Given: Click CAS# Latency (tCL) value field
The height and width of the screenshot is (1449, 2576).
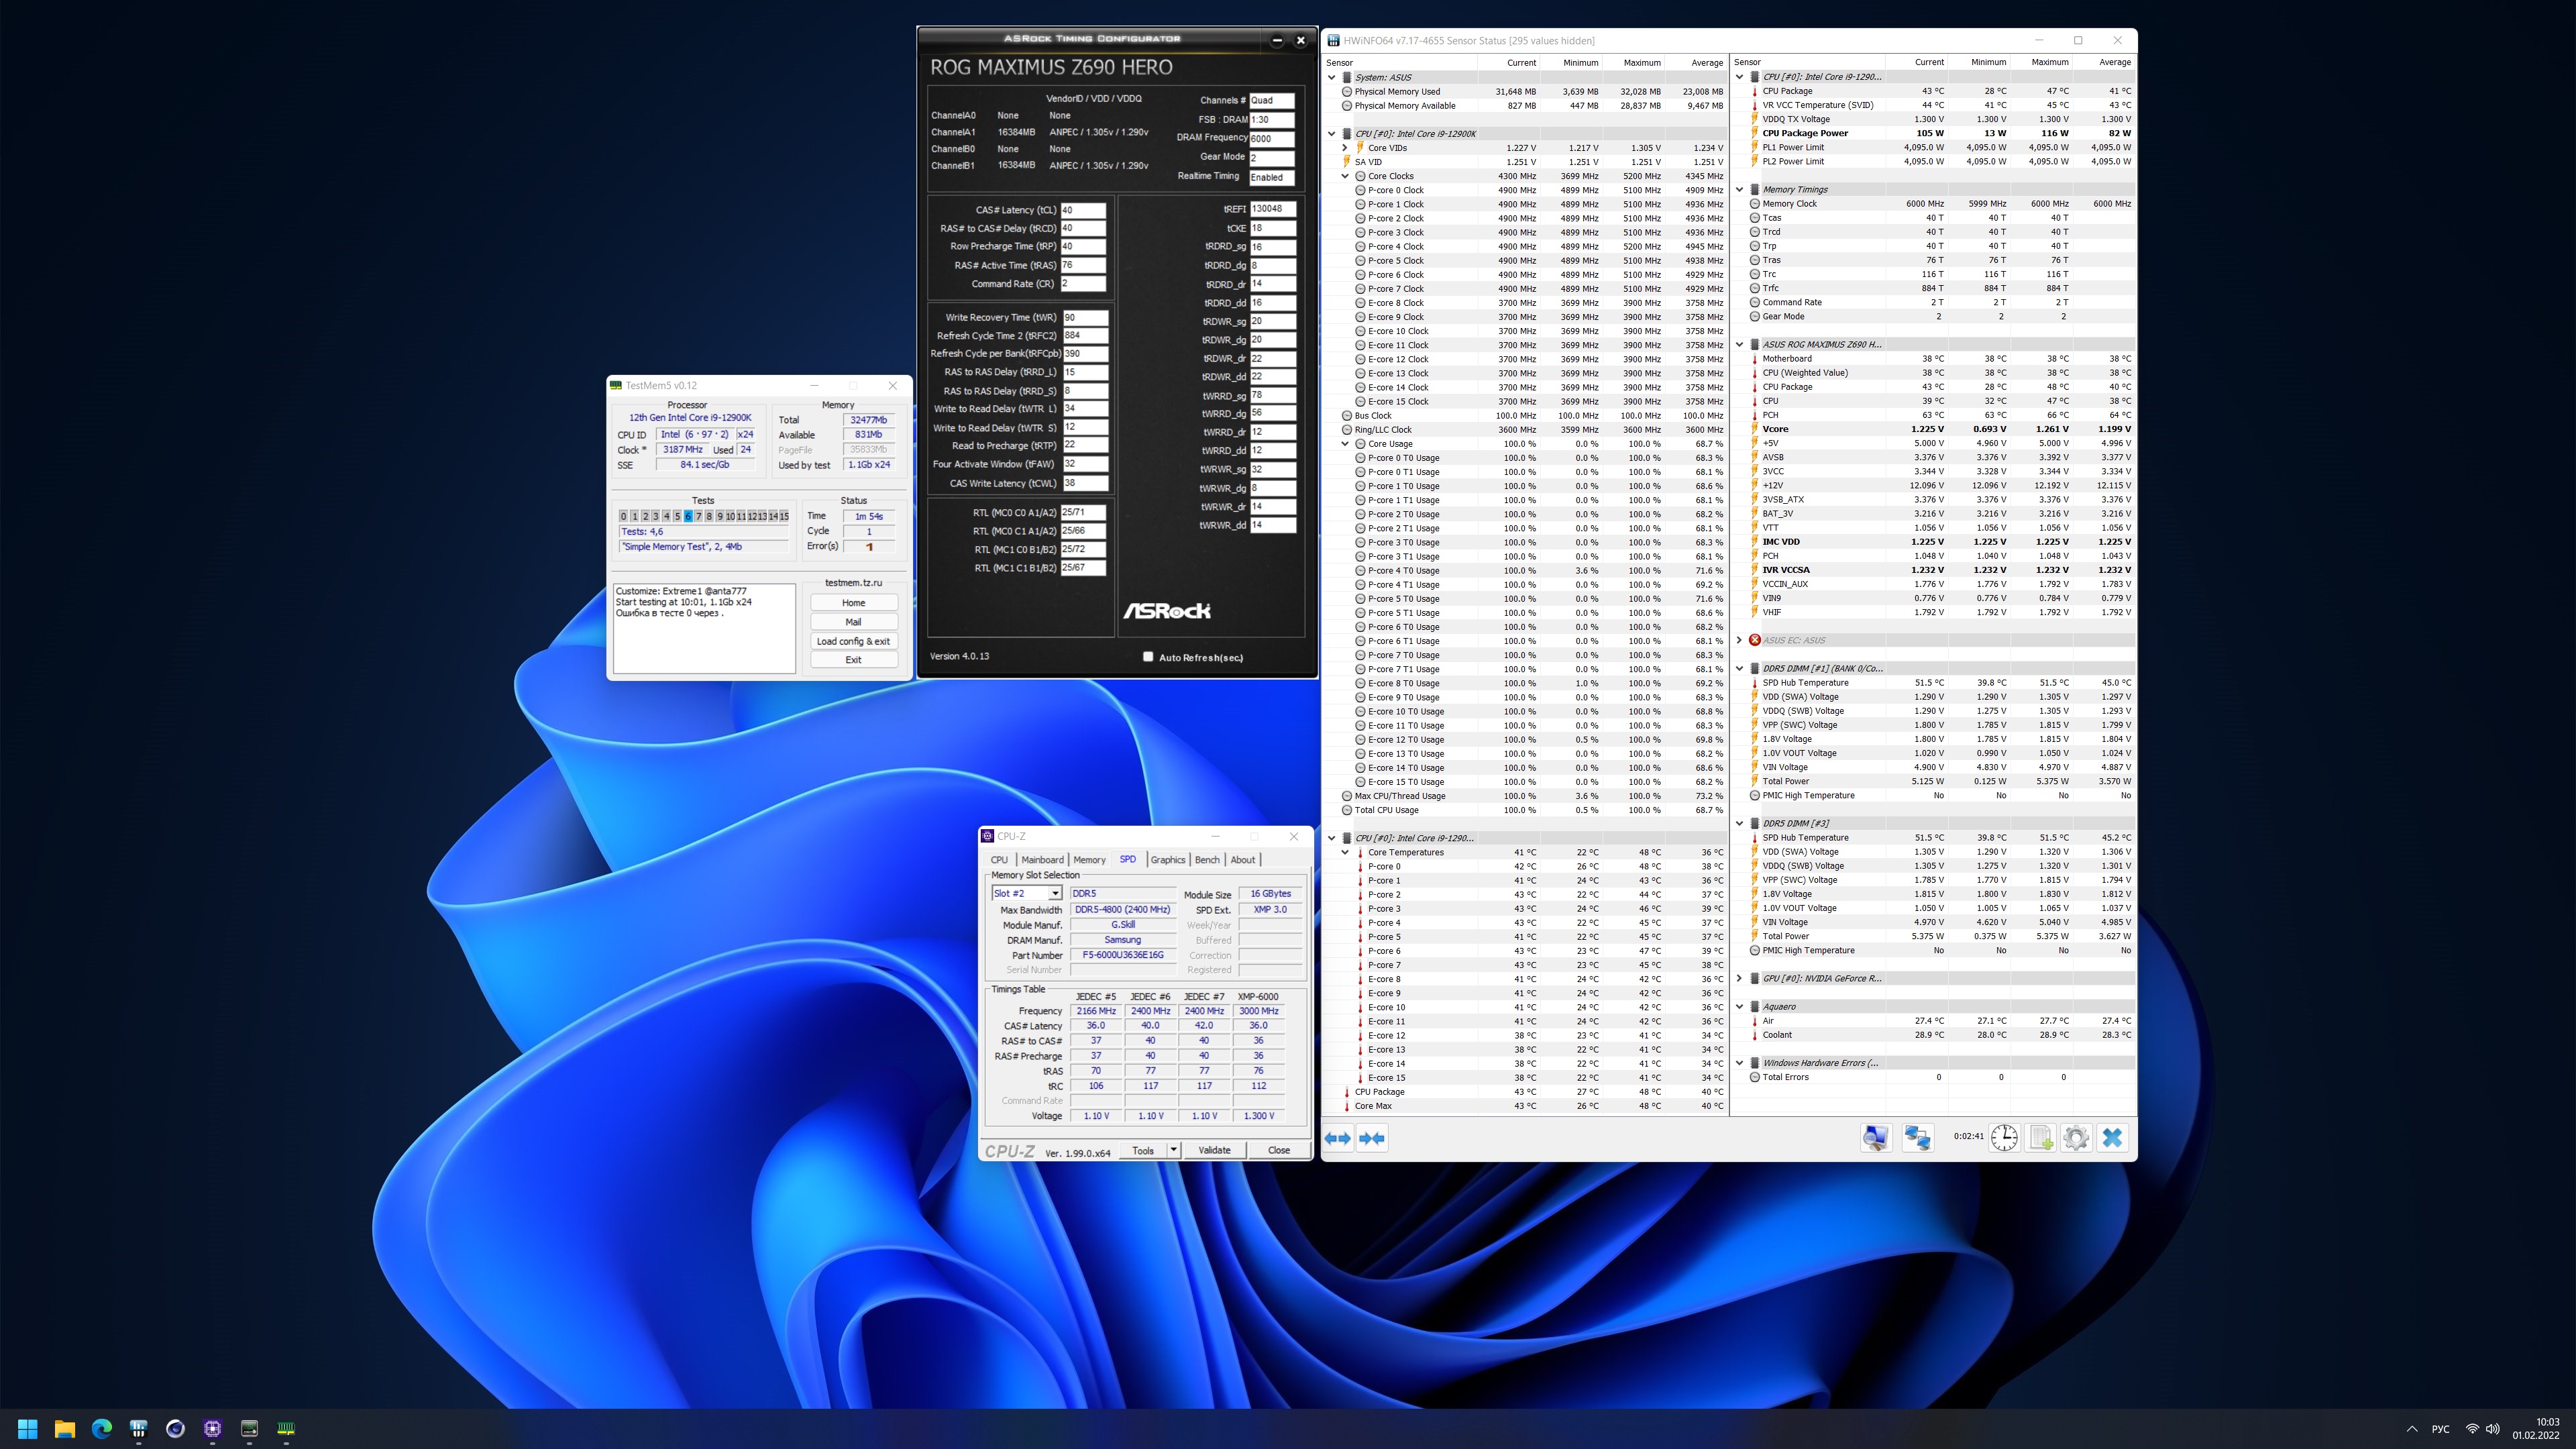Looking at the screenshot, I should pyautogui.click(x=1082, y=210).
